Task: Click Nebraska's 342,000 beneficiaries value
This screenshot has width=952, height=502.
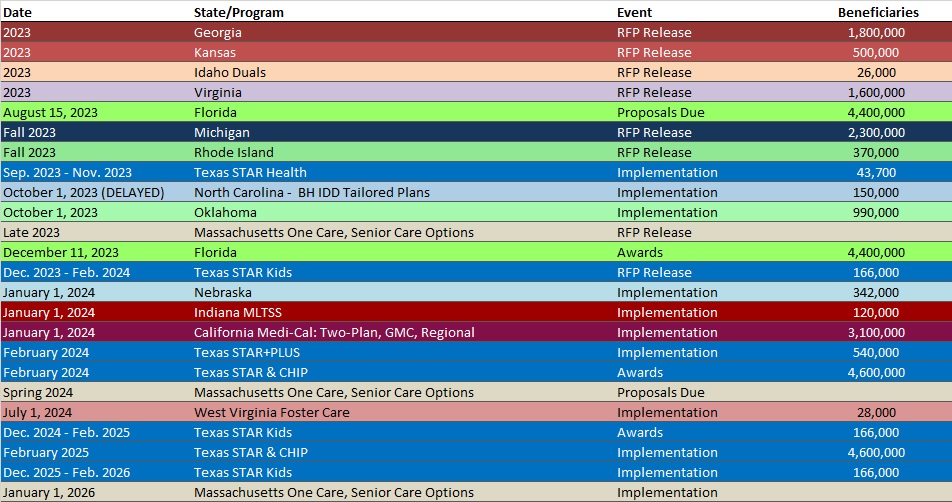Action: pyautogui.click(x=876, y=293)
